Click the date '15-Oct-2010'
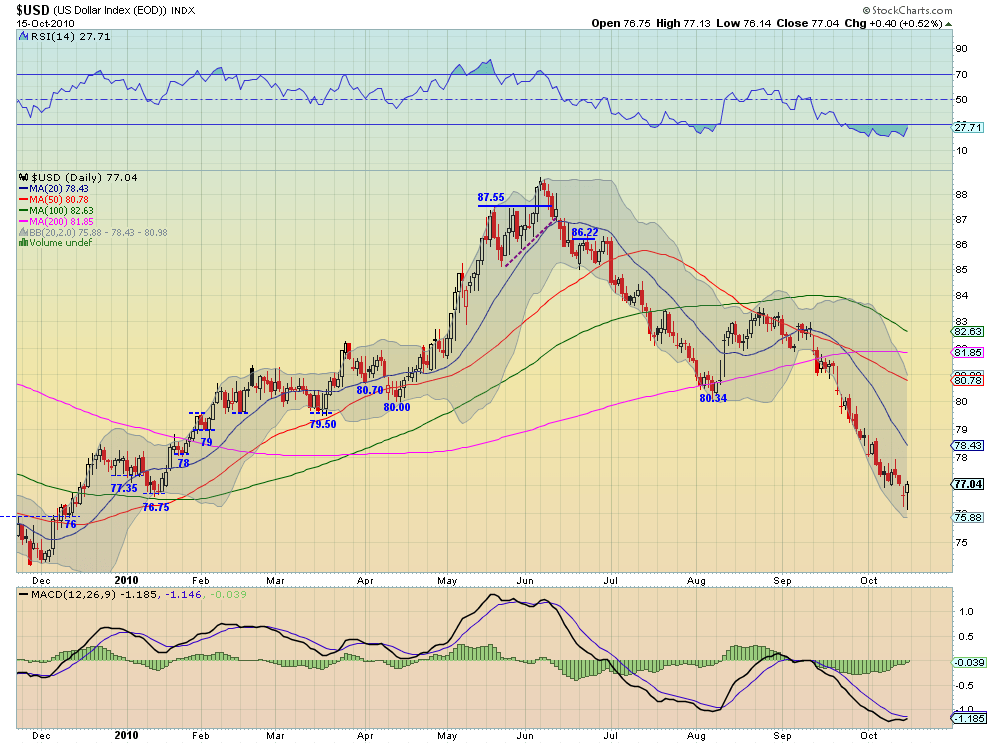990x744 pixels. 45,23
